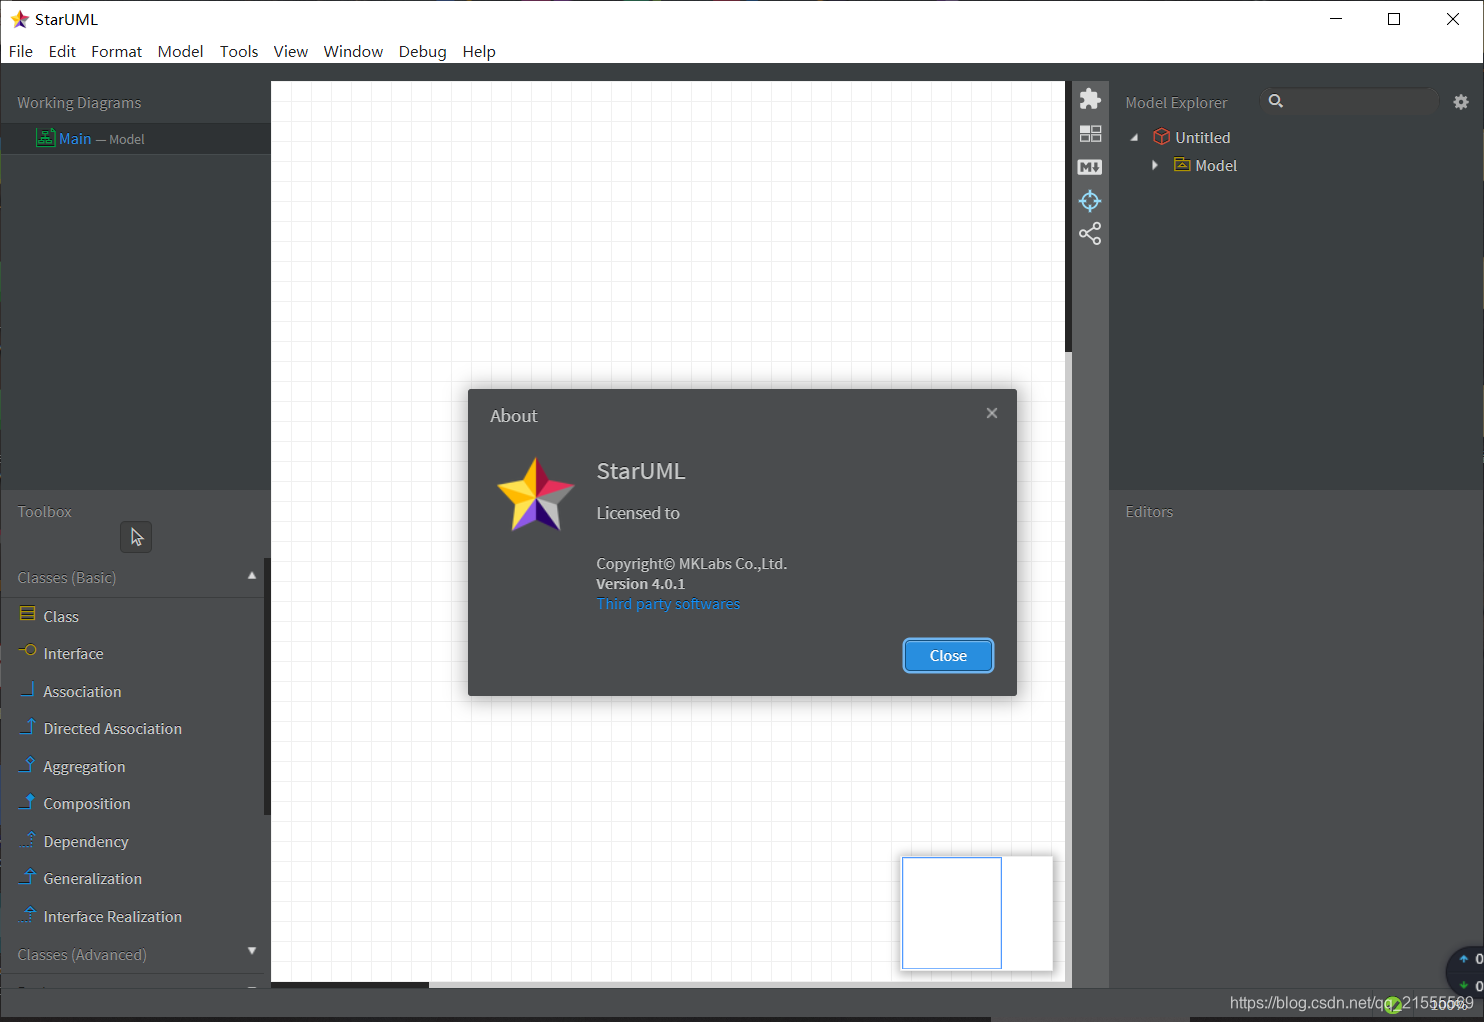Click the StarUML title bar icon

[19, 19]
